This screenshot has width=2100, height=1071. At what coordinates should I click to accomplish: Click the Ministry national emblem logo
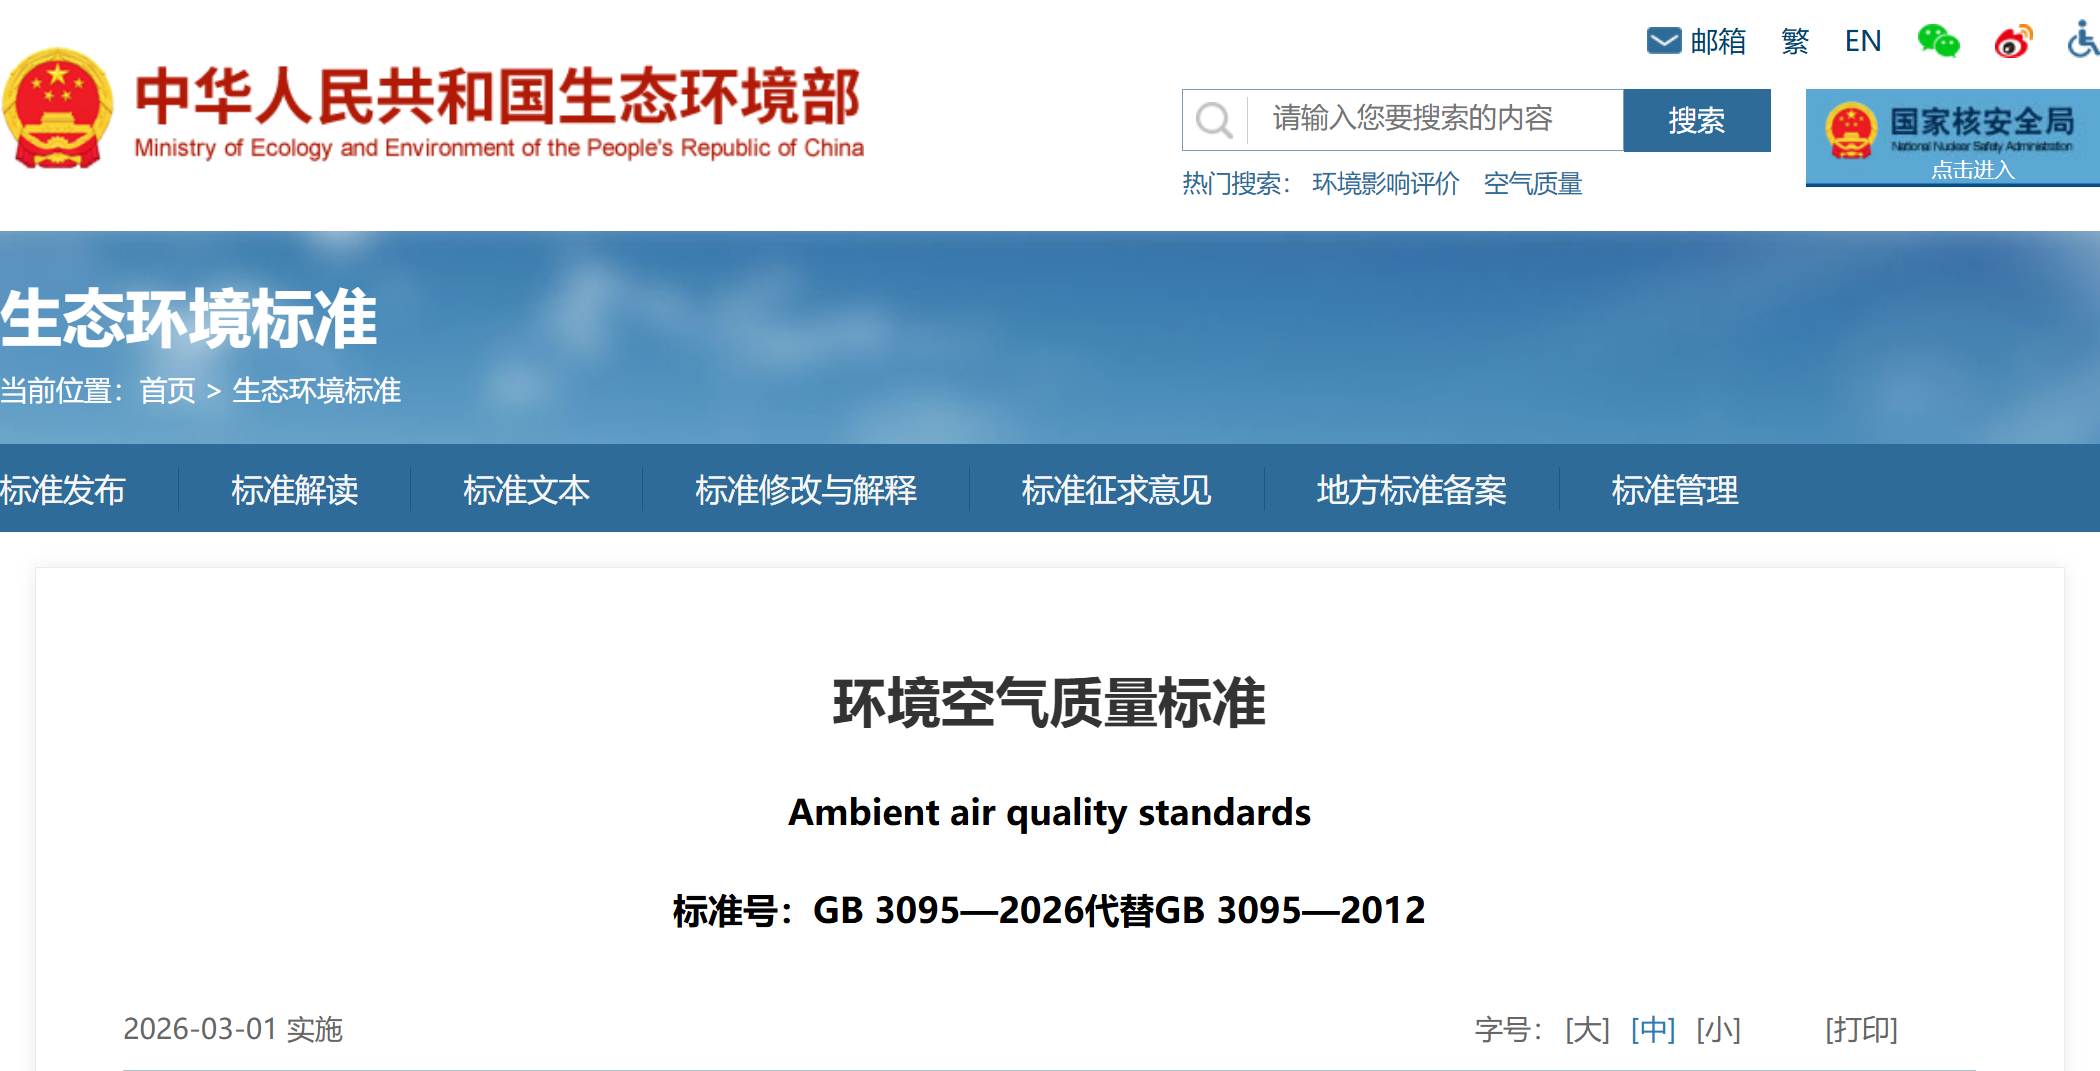pyautogui.click(x=62, y=108)
